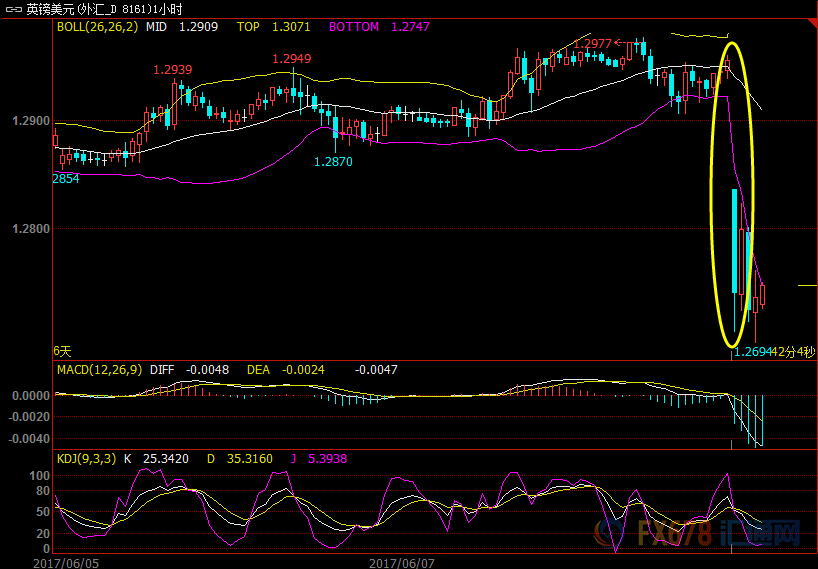Viewport: 818px width, 569px height.
Task: Click the 1.2800 price axis label
Action: click(31, 228)
